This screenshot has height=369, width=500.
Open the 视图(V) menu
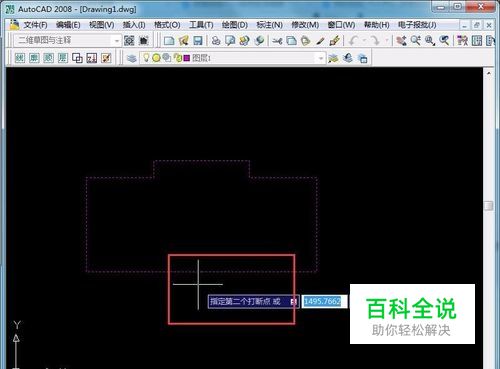102,25
